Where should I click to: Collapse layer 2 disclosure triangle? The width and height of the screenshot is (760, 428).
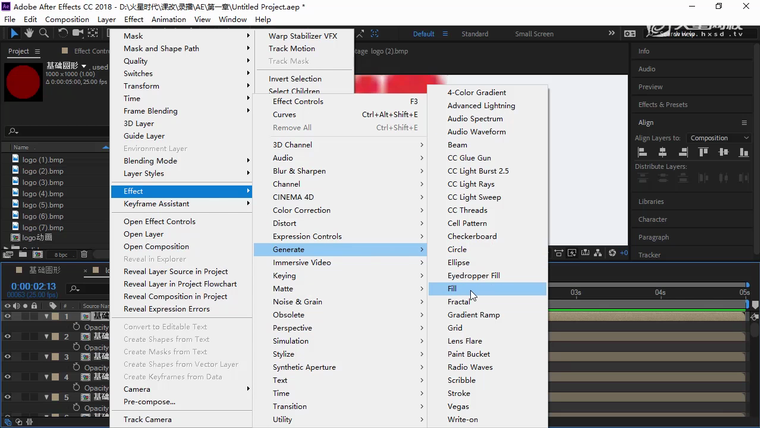coord(46,337)
